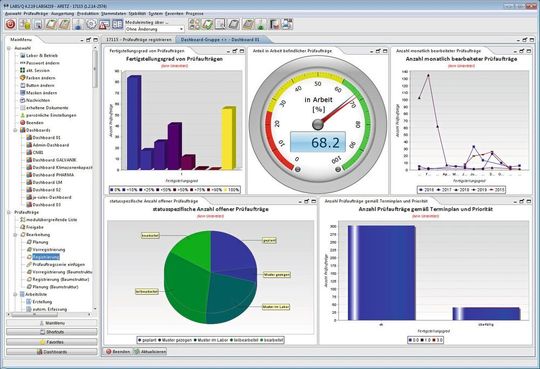Collapse the Auswahl tree node
Image resolution: width=540 pixels, height=369 pixels.
9,48
